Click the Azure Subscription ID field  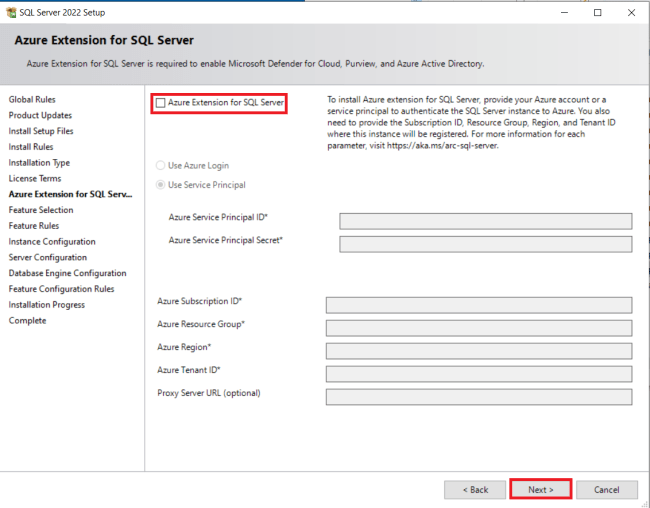(x=479, y=305)
